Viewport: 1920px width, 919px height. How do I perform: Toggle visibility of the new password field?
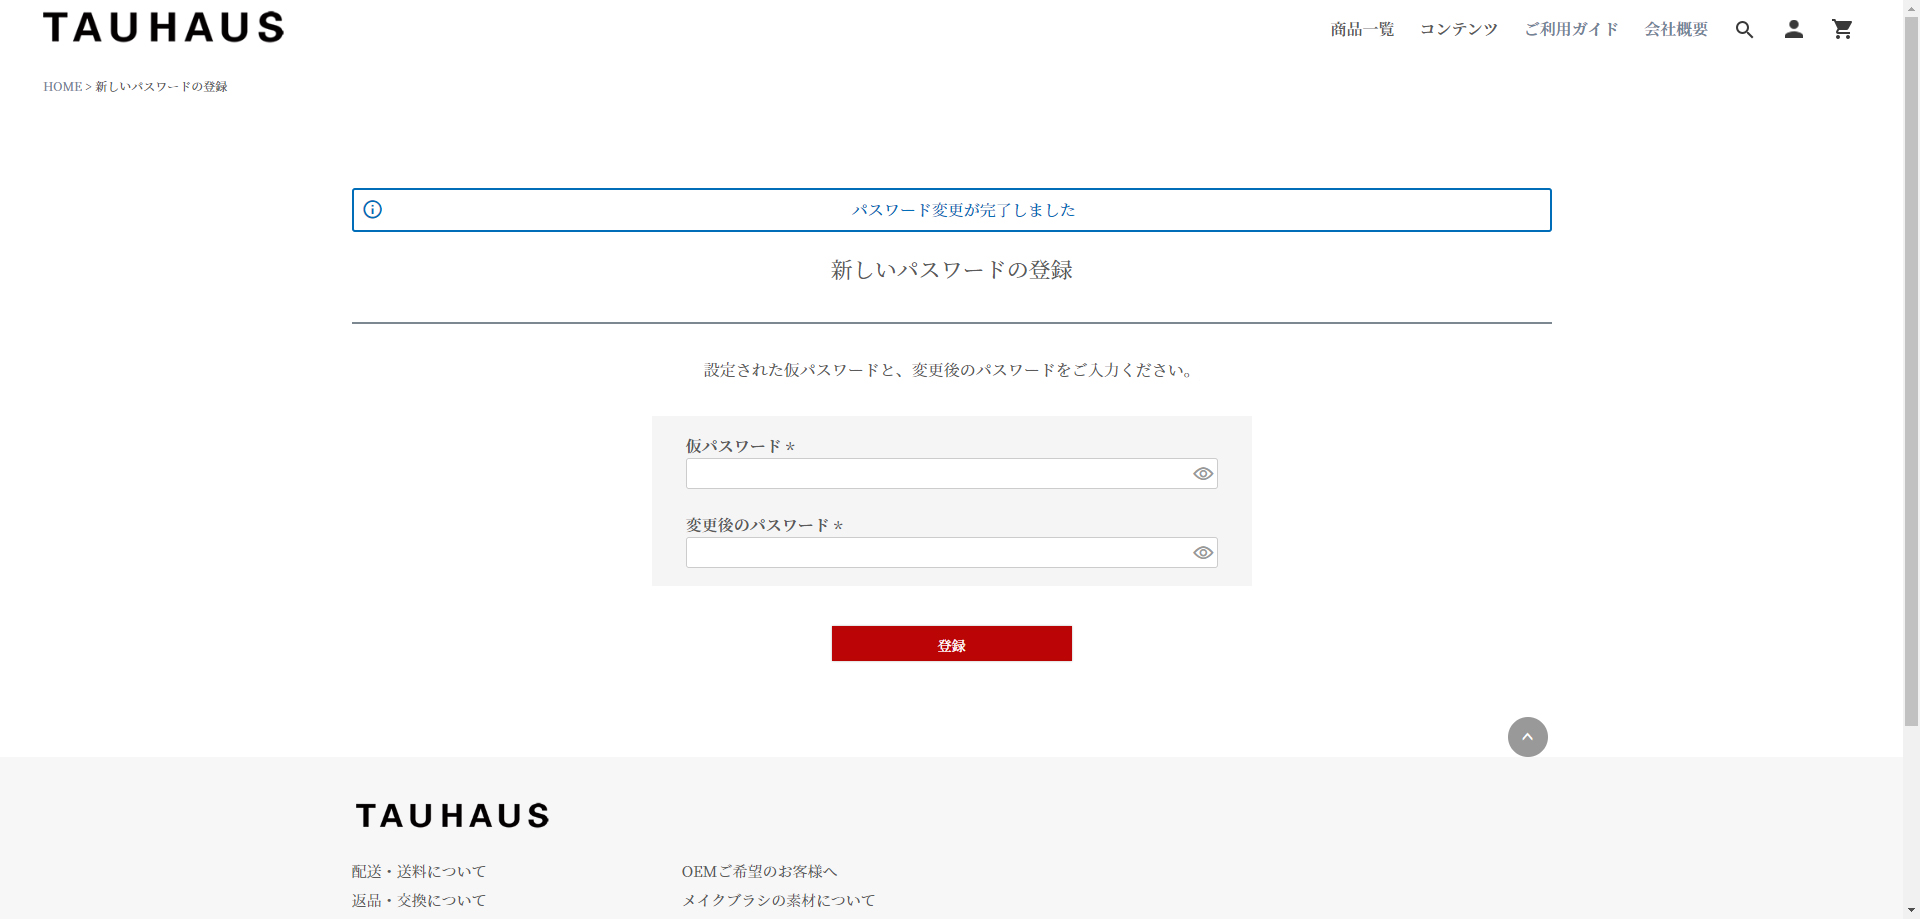click(1203, 553)
